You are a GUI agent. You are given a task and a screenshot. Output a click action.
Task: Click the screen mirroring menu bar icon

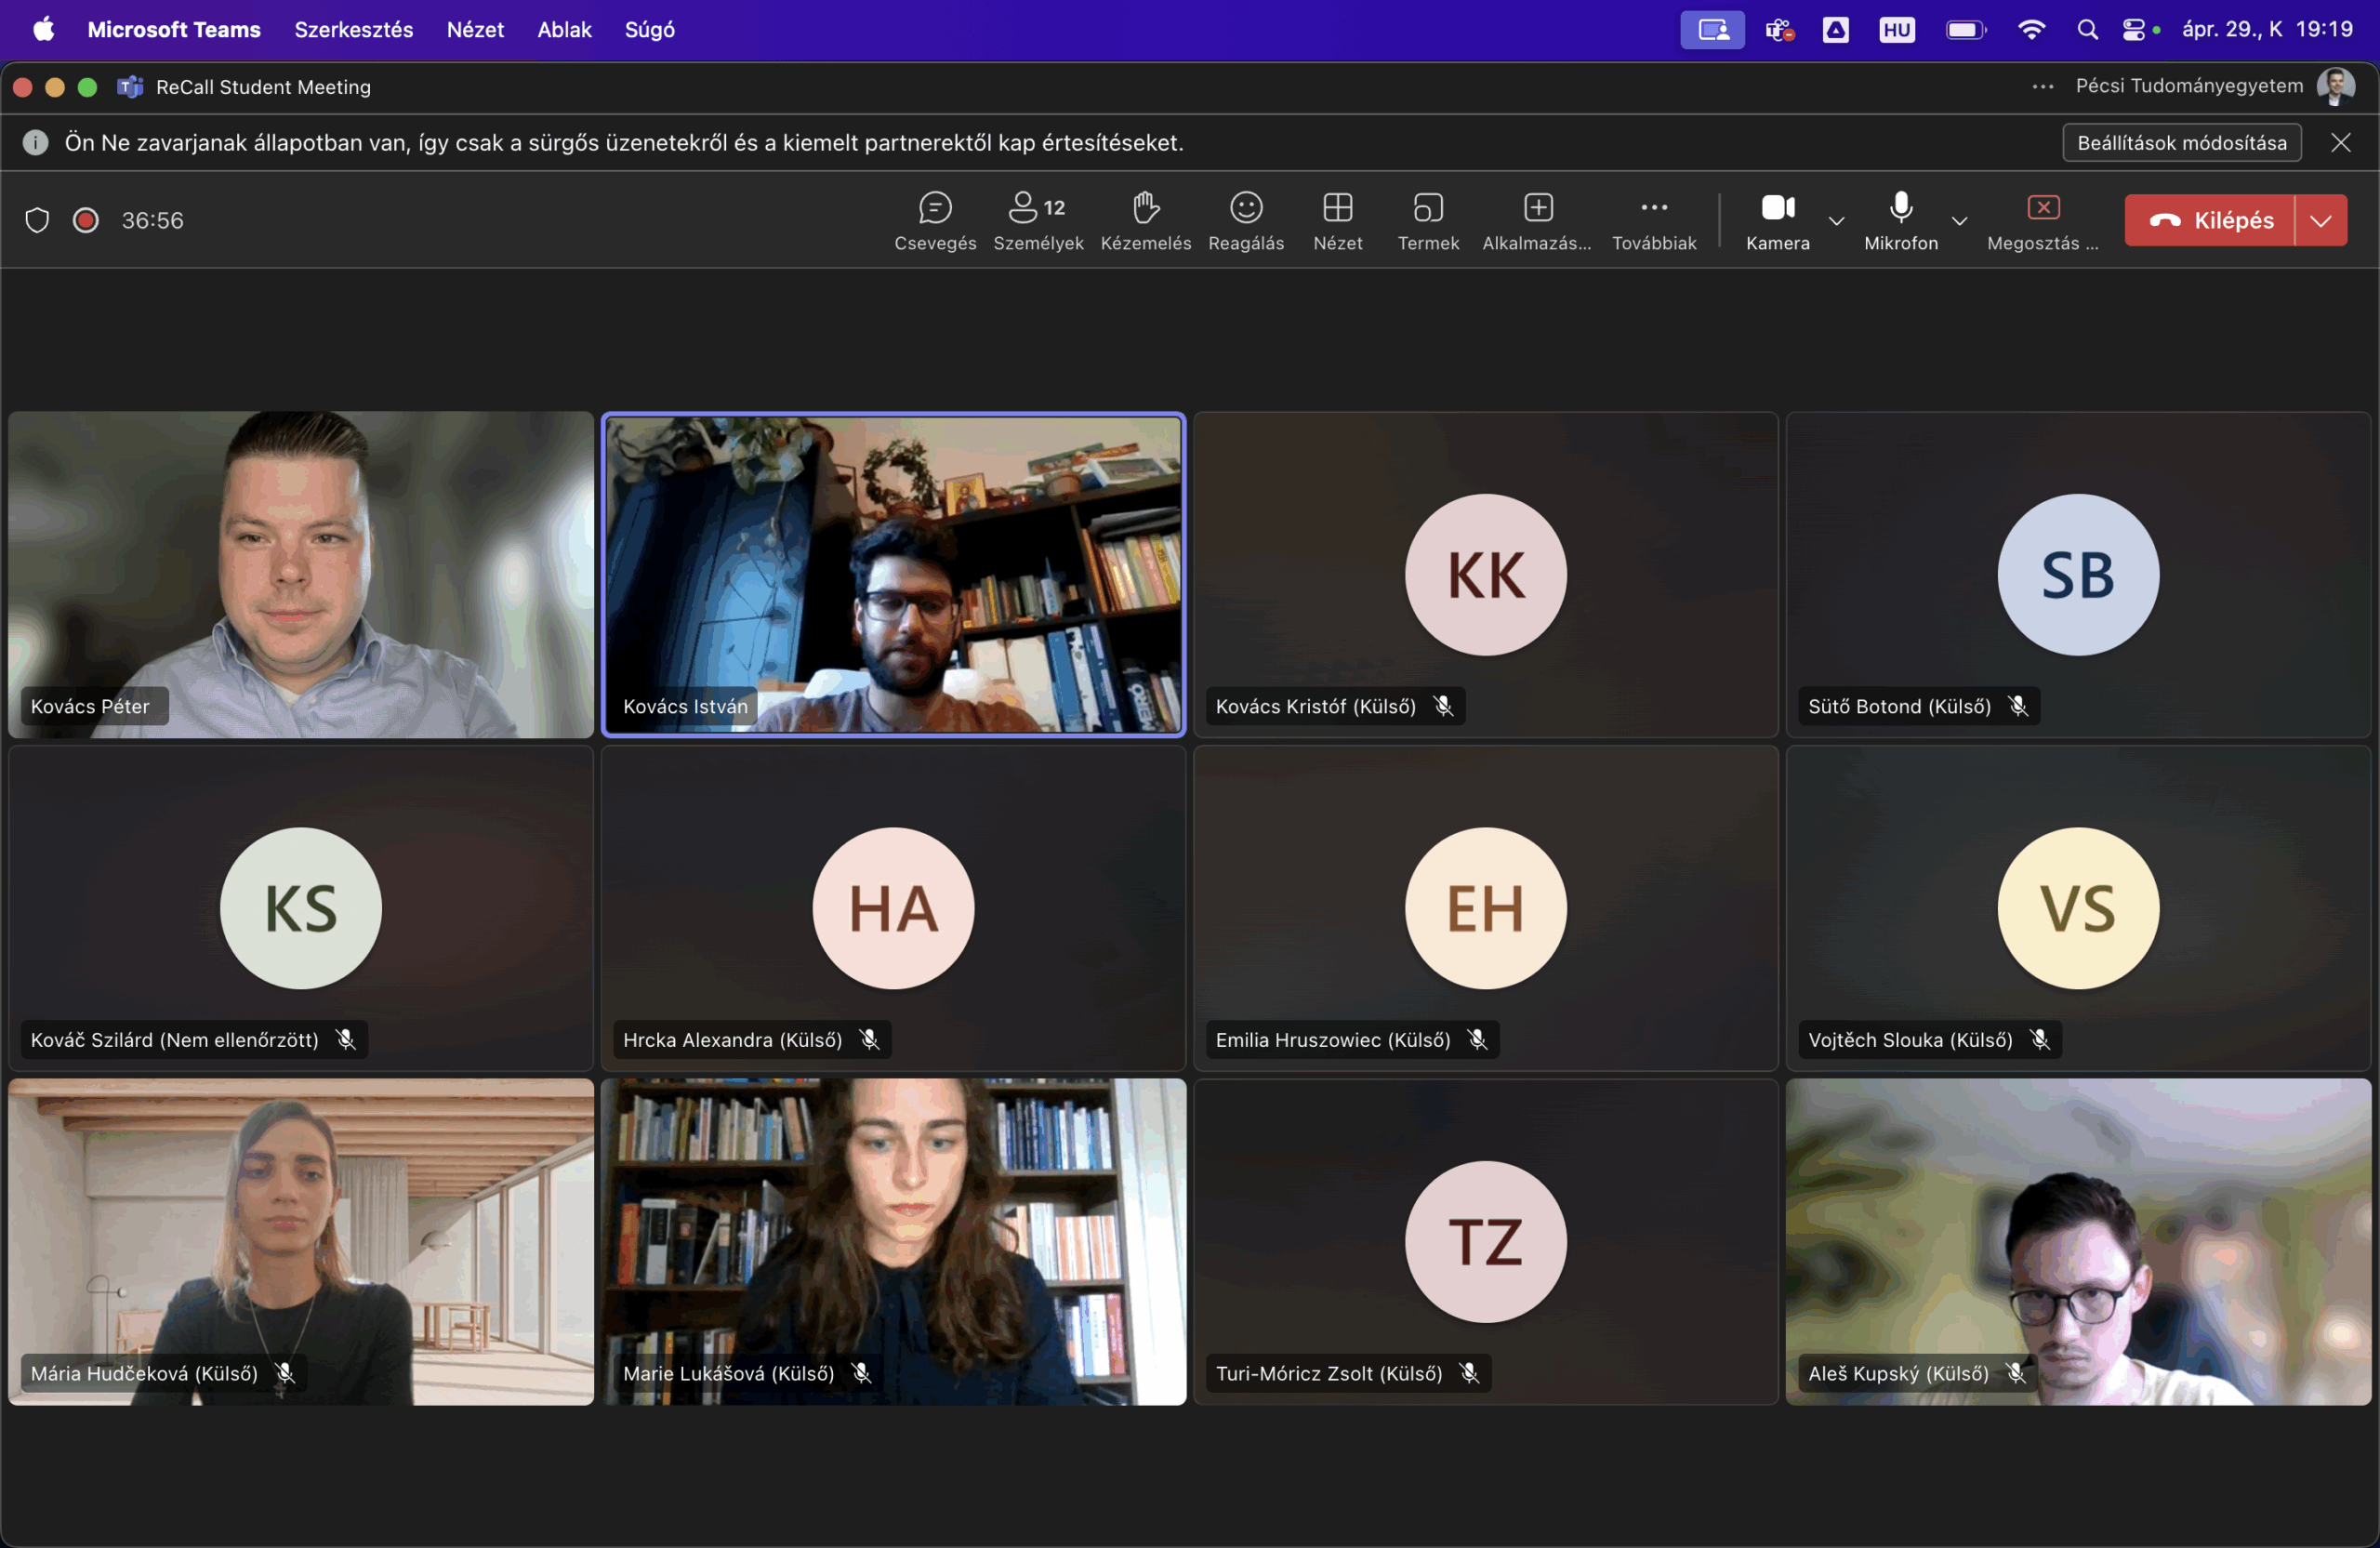[x=1712, y=30]
